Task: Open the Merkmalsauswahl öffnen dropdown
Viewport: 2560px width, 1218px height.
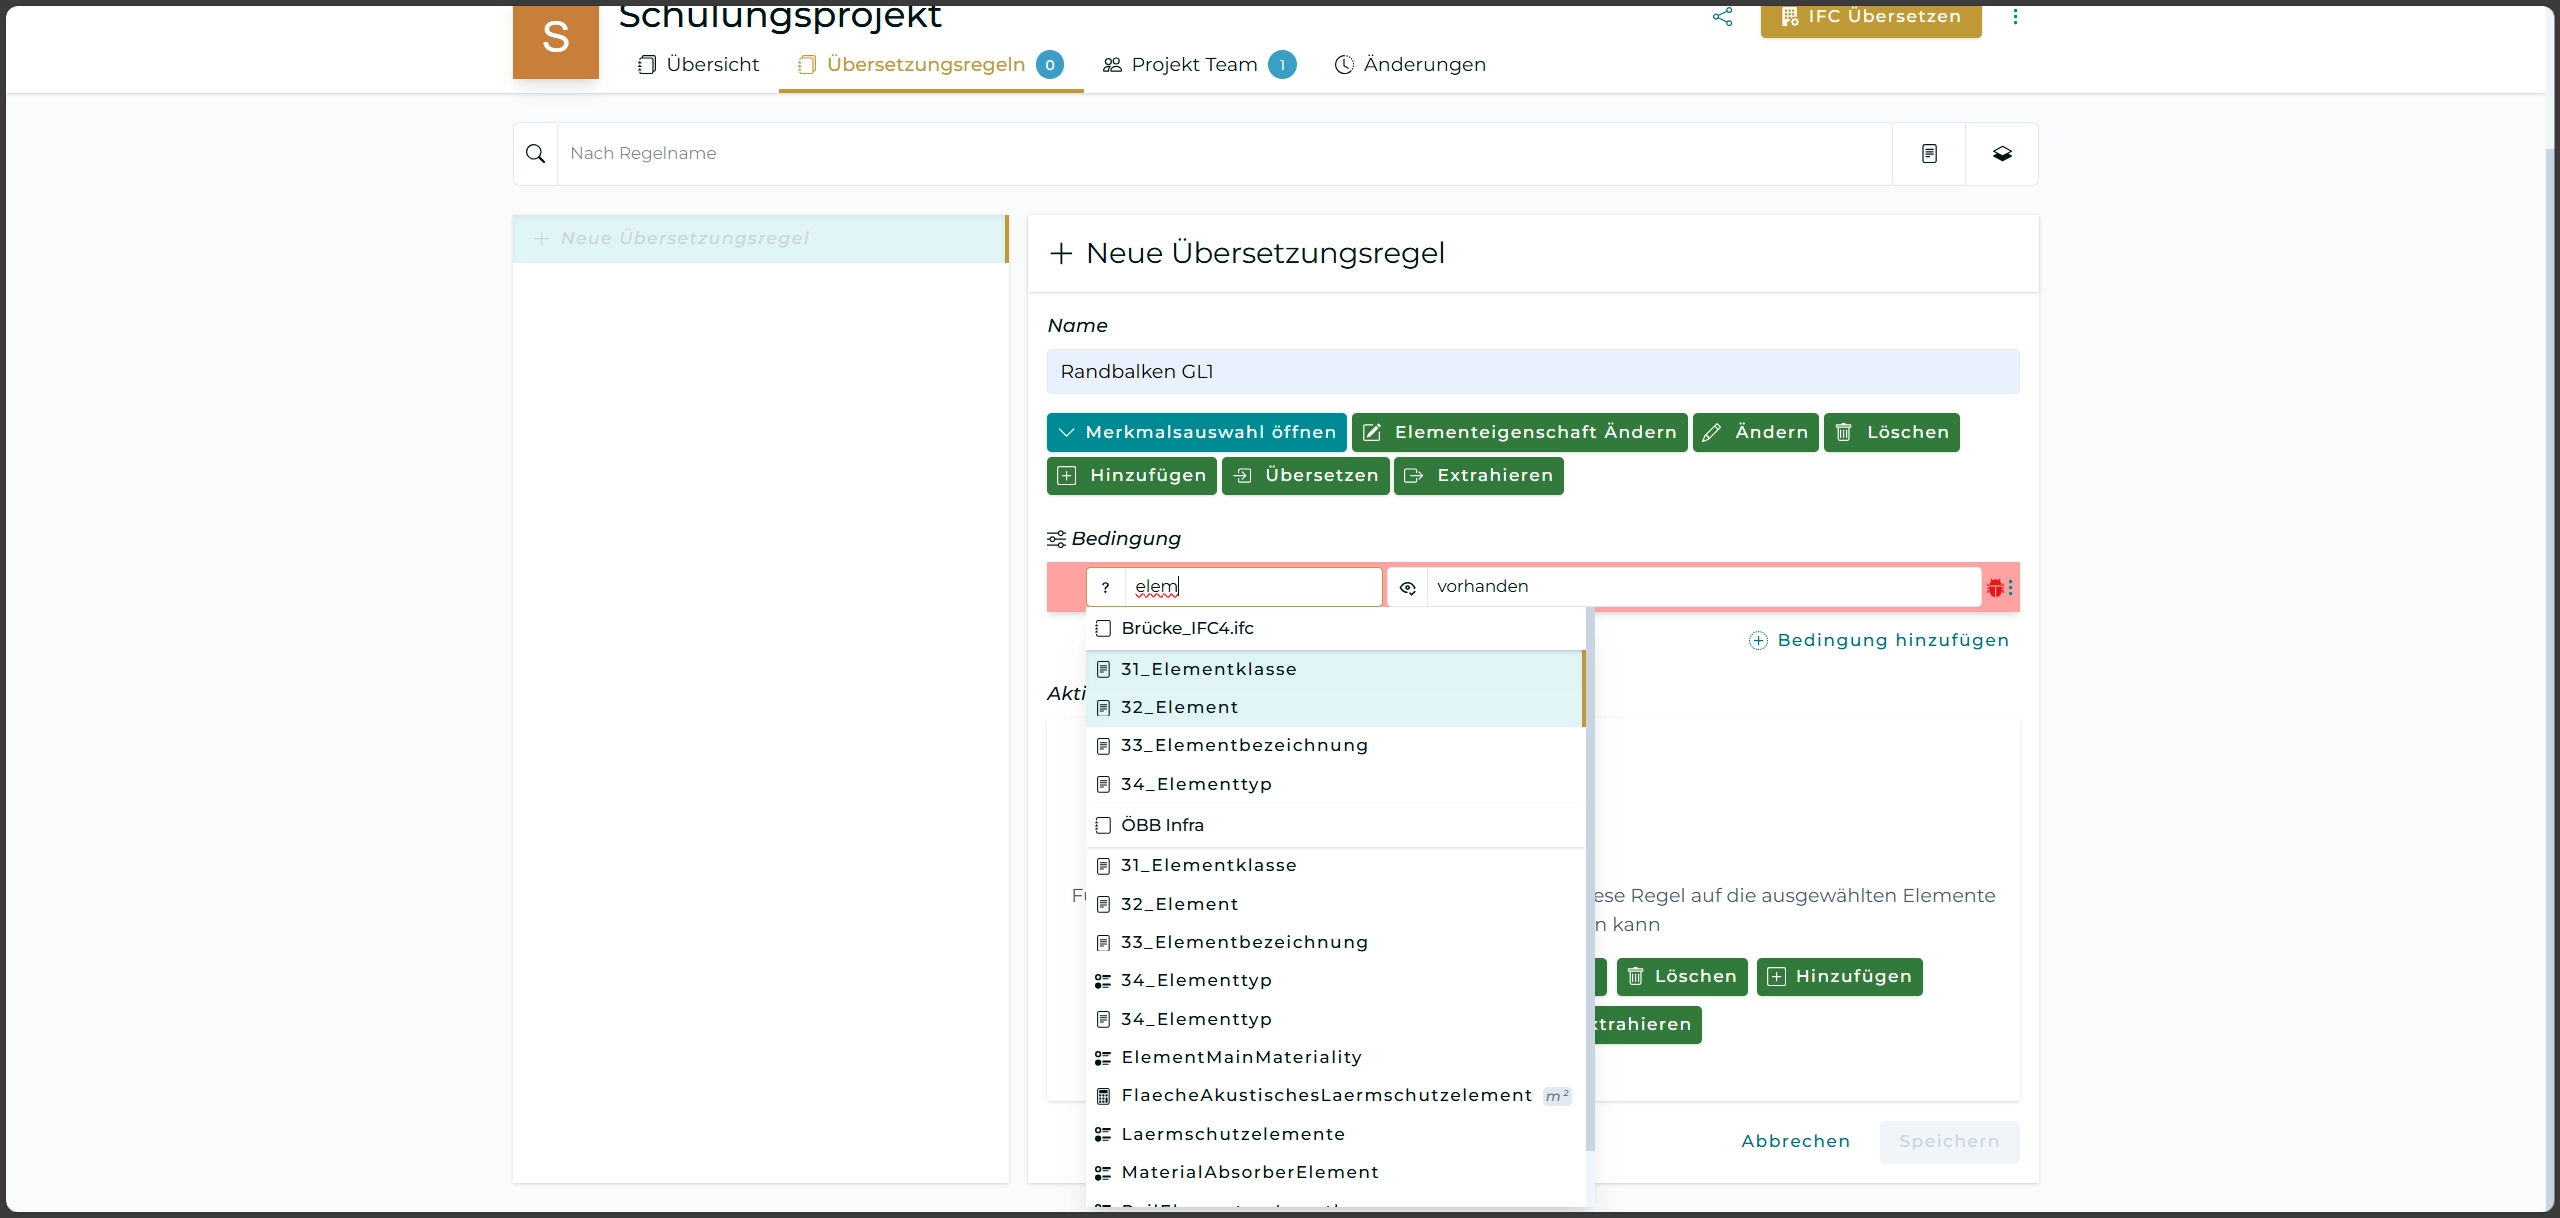Action: coord(1196,433)
